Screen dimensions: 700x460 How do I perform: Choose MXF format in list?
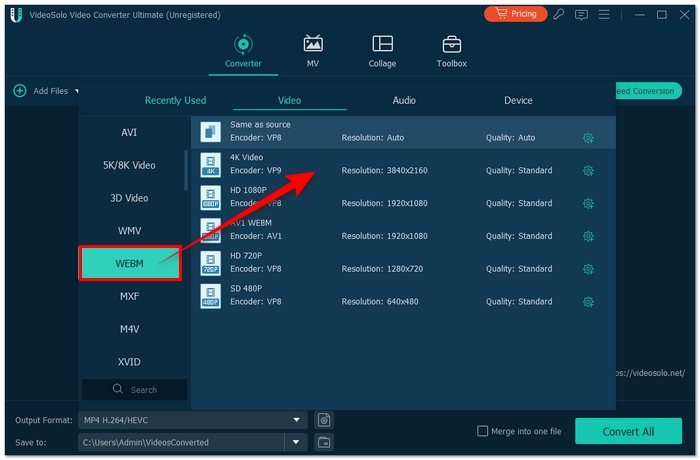[129, 297]
